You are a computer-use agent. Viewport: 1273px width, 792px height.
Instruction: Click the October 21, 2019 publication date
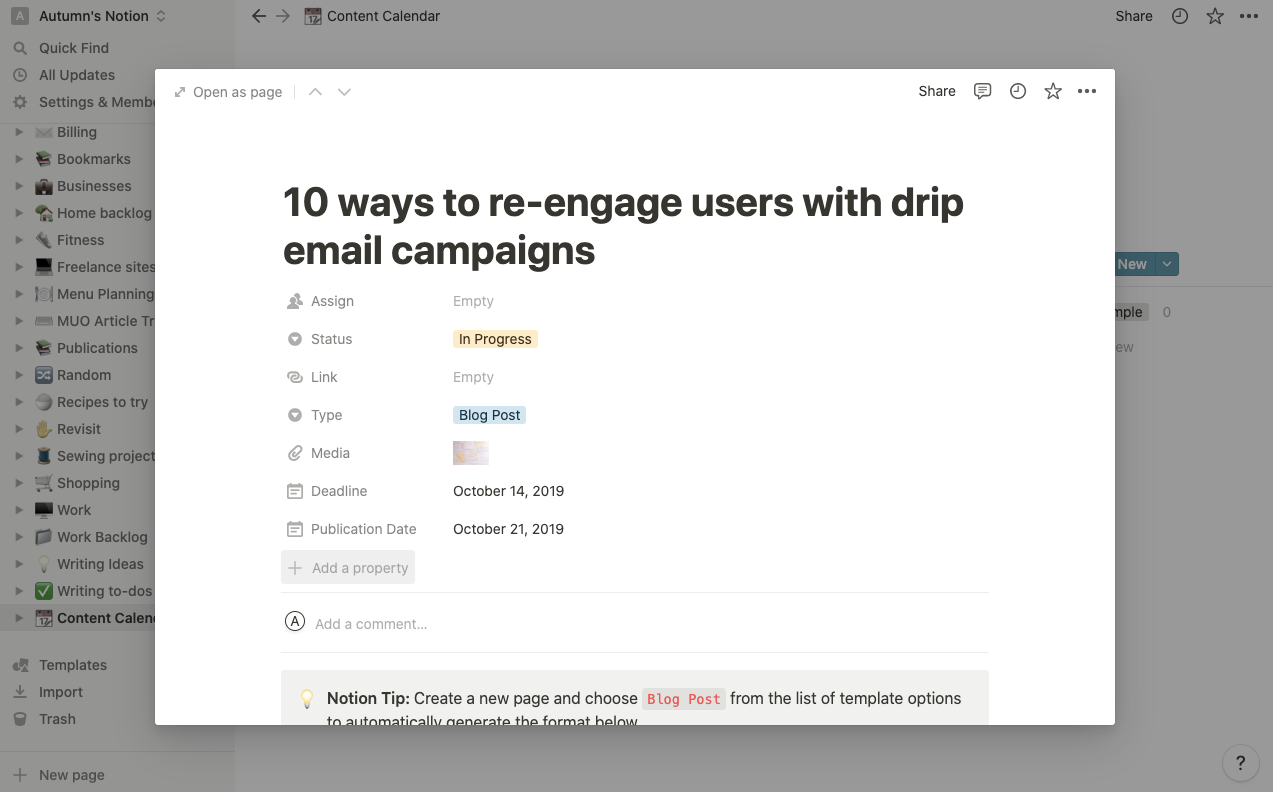pos(508,529)
